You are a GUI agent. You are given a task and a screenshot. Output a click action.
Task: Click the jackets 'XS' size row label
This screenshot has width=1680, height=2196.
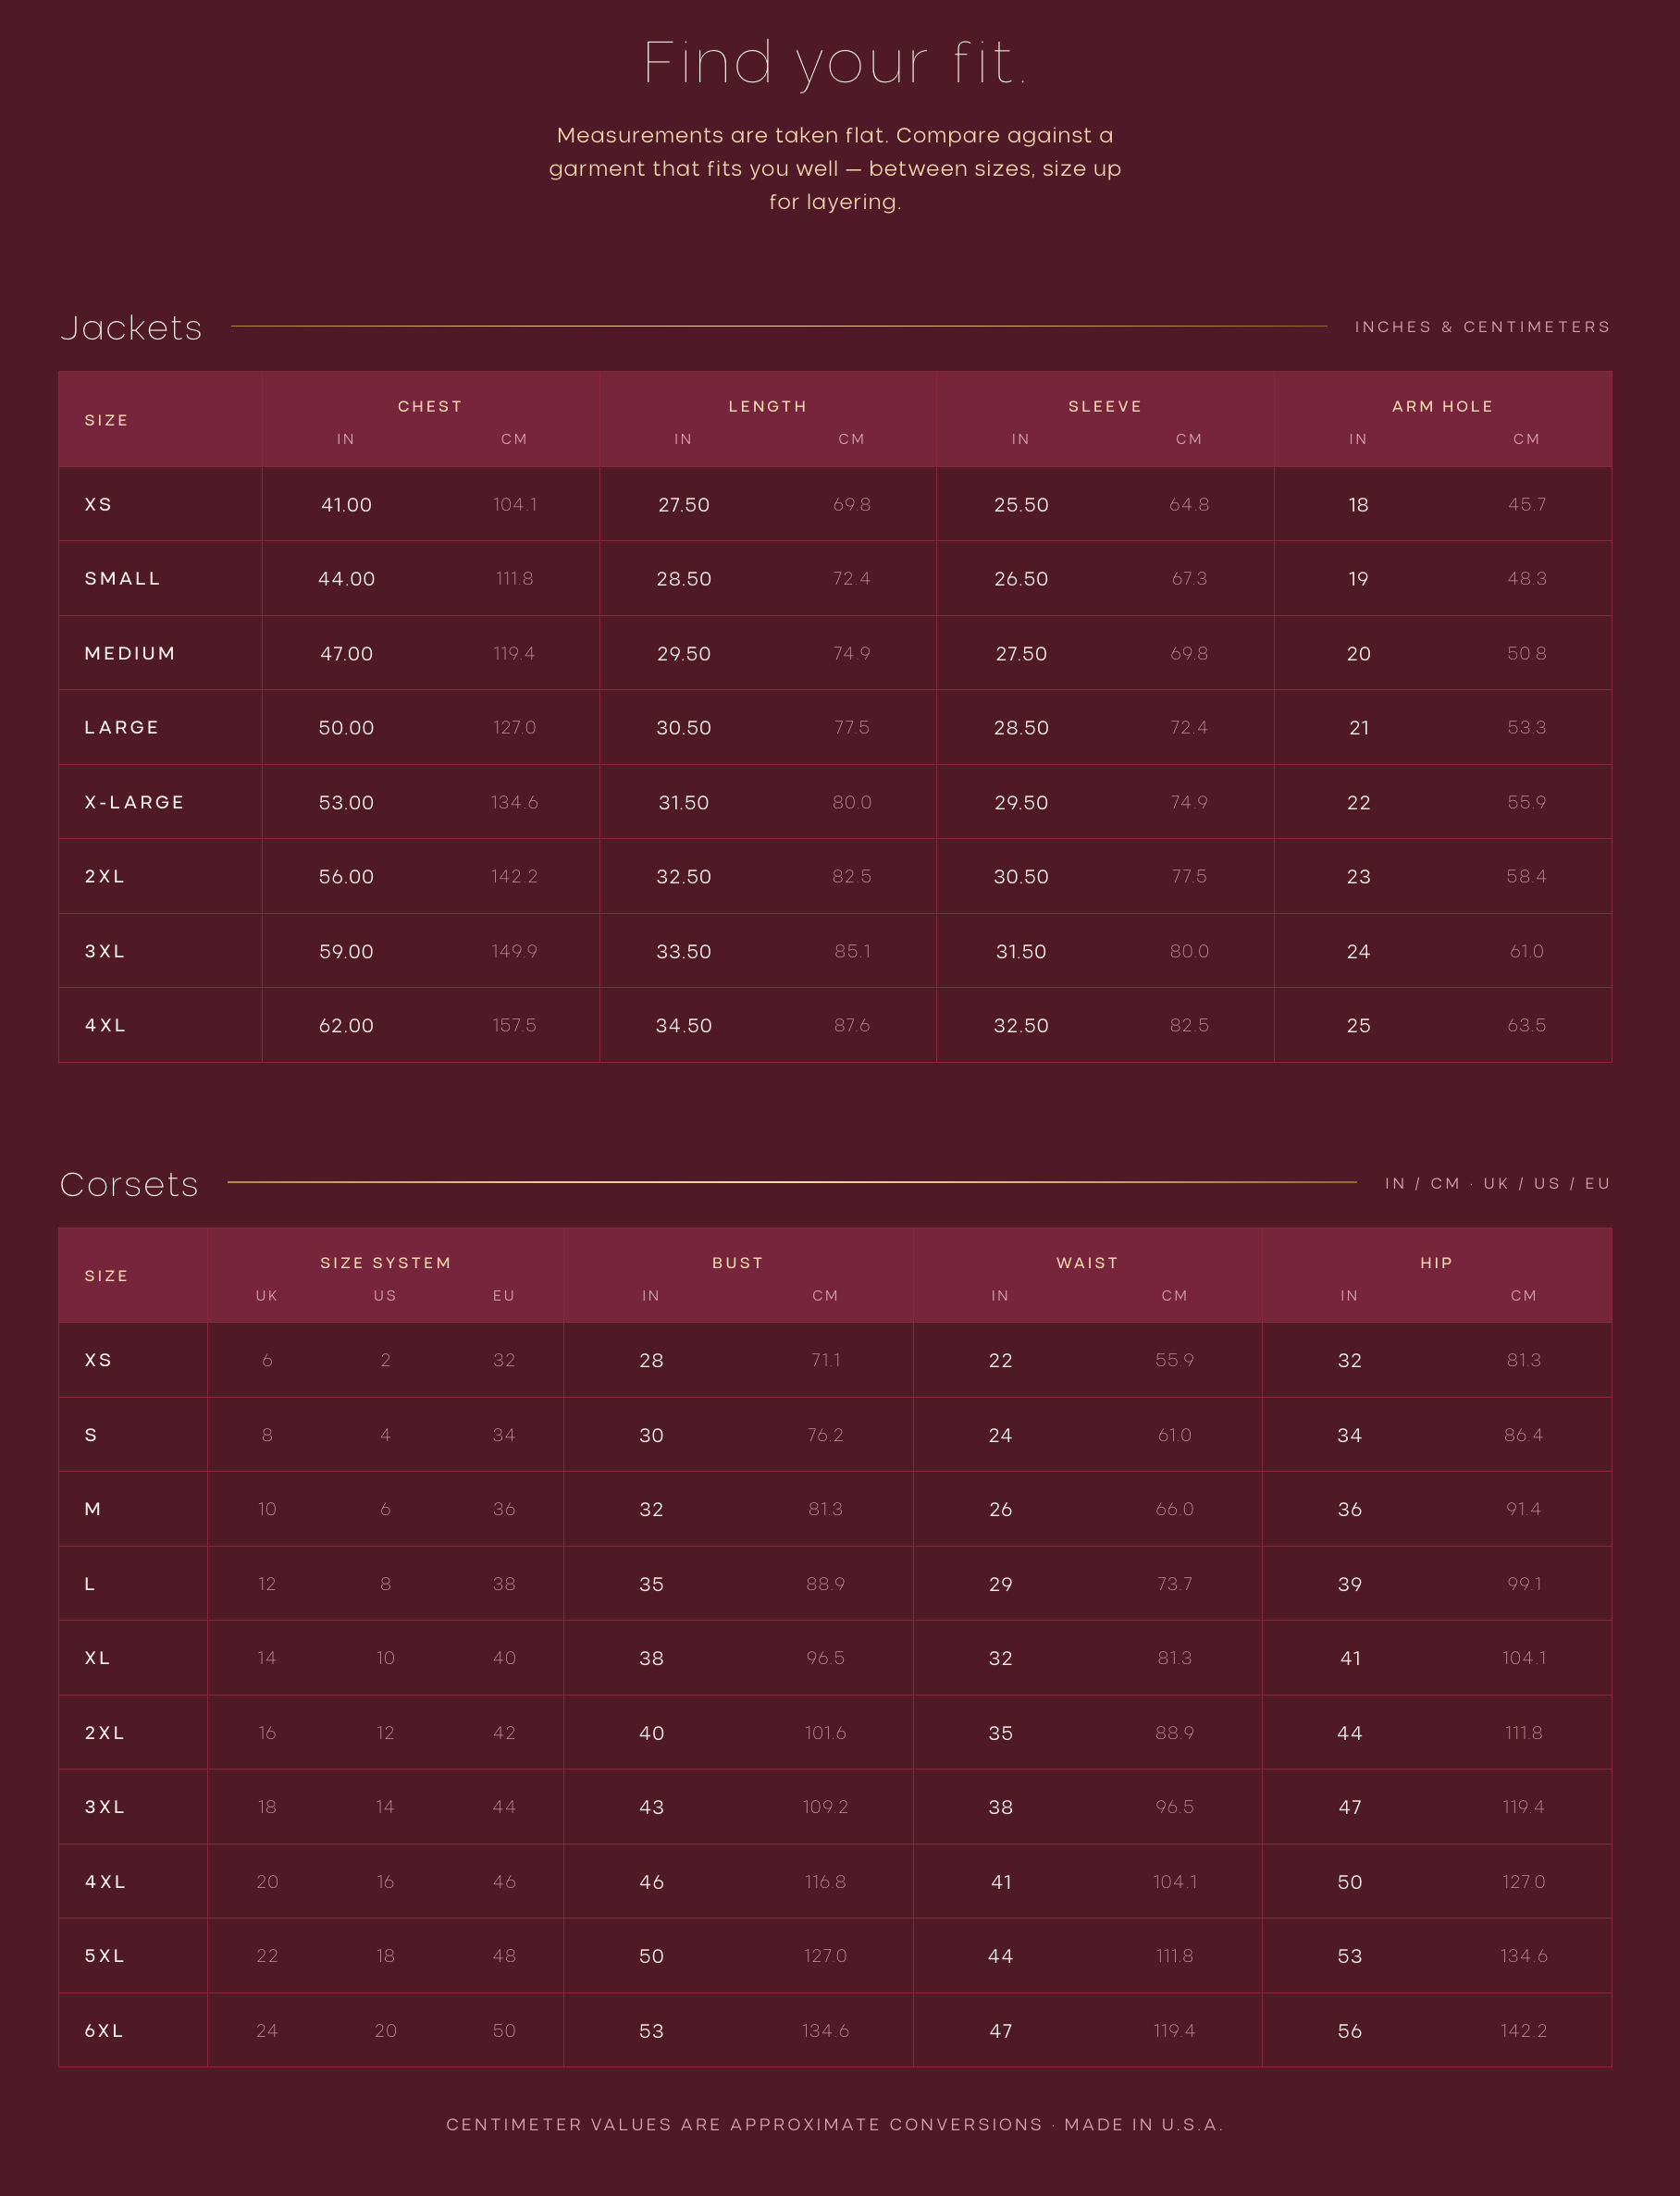click(98, 505)
